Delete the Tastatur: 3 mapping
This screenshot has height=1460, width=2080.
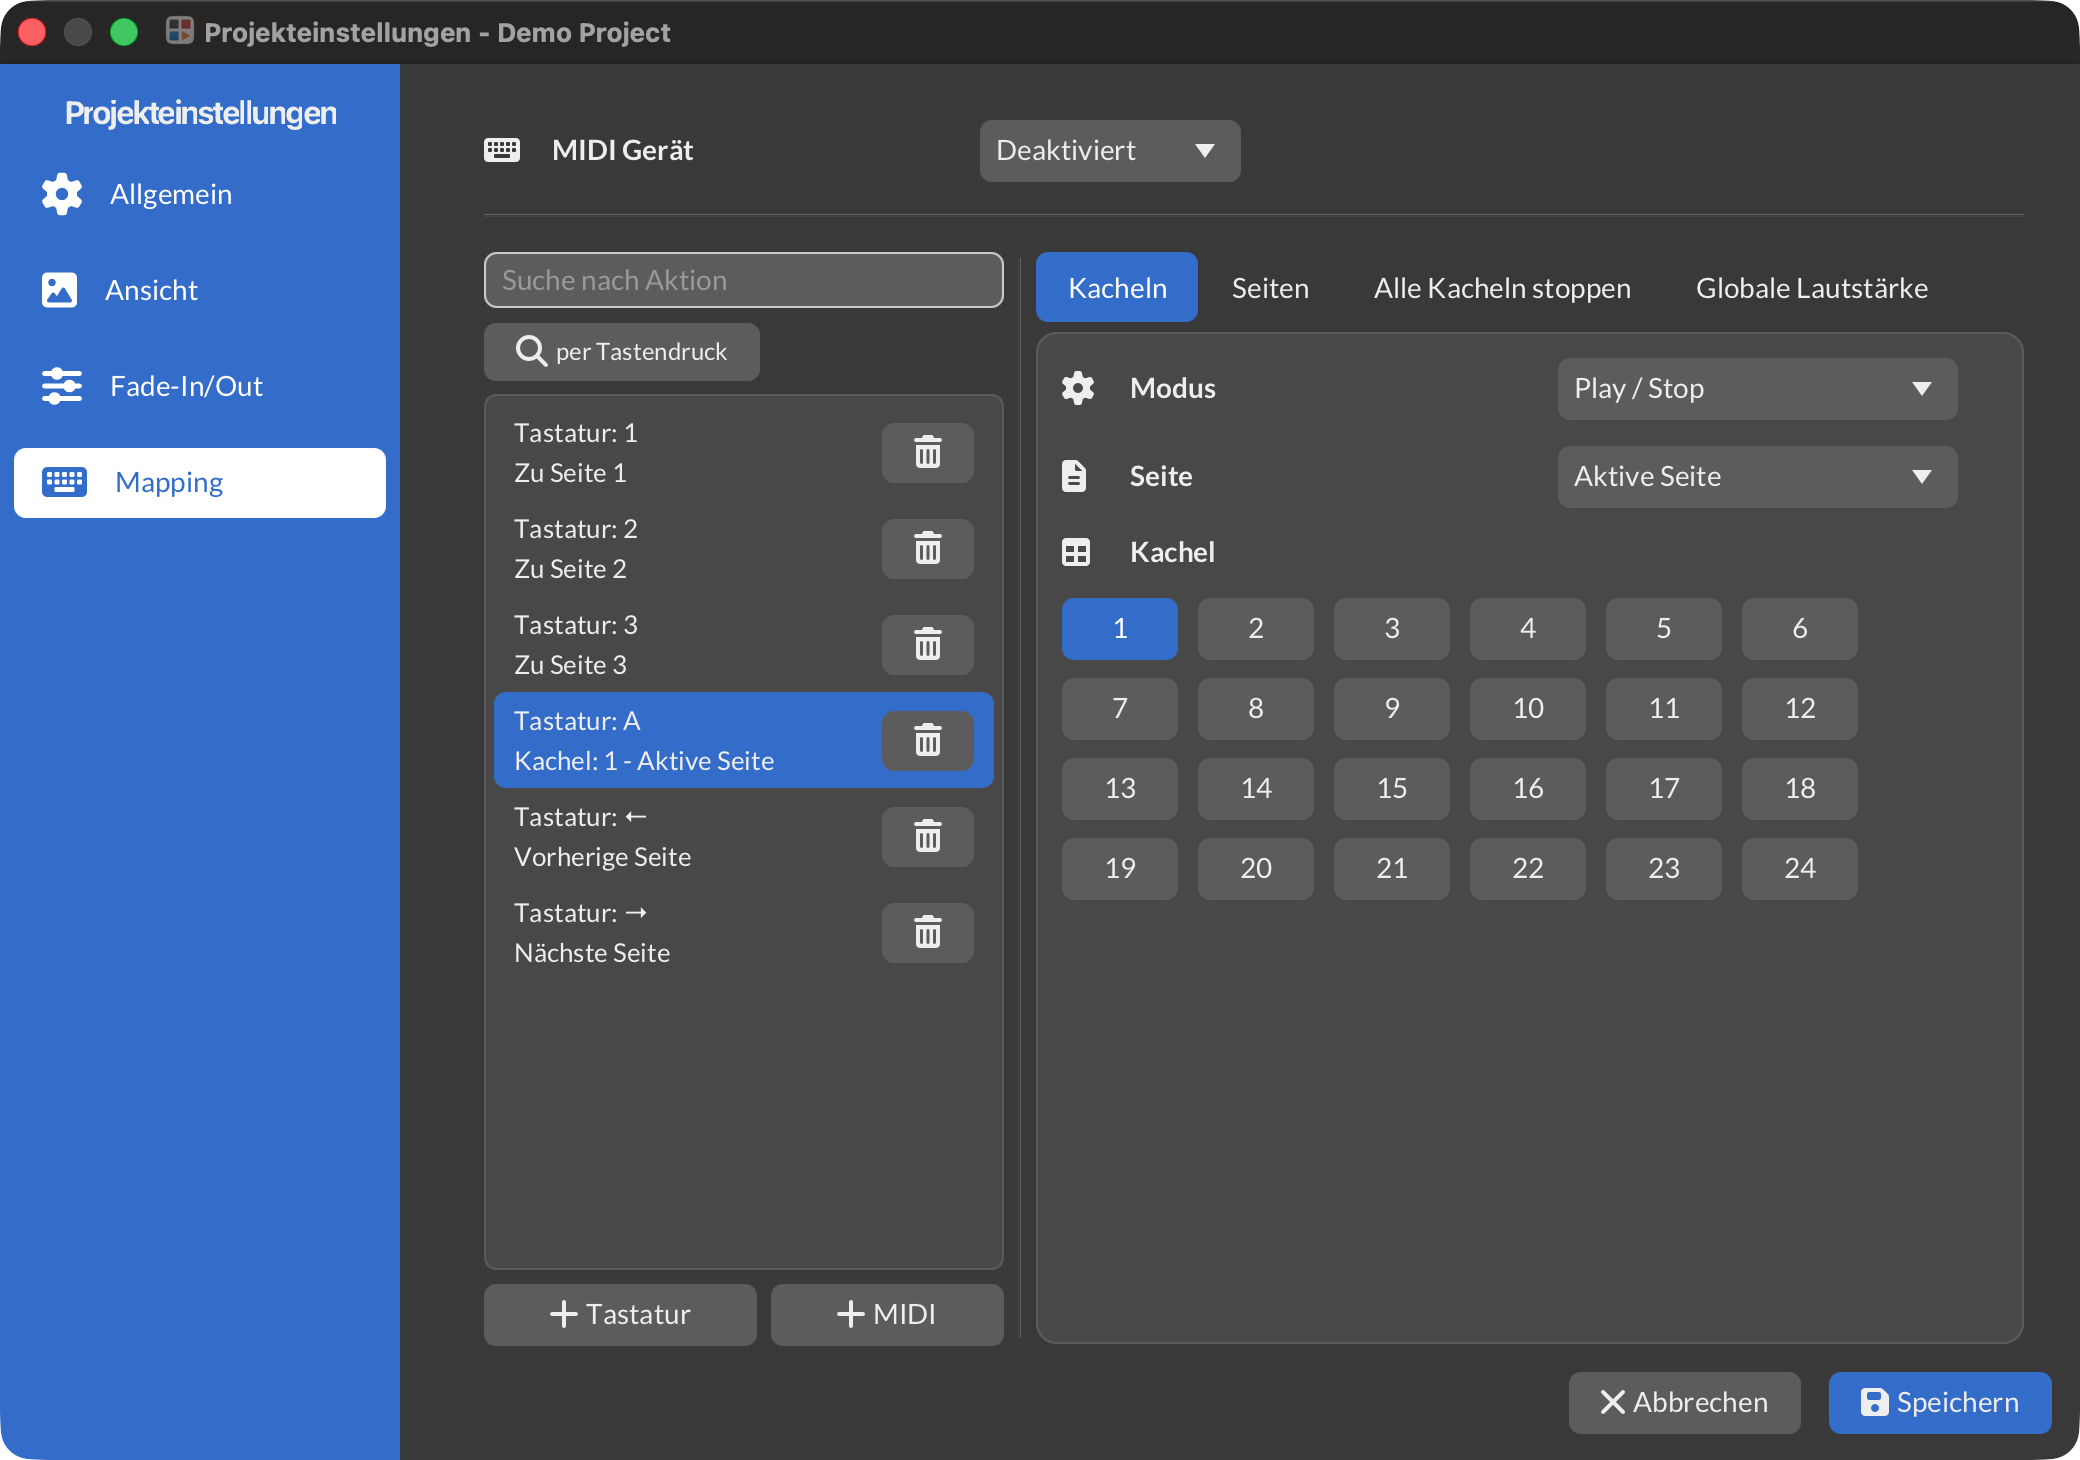927,645
